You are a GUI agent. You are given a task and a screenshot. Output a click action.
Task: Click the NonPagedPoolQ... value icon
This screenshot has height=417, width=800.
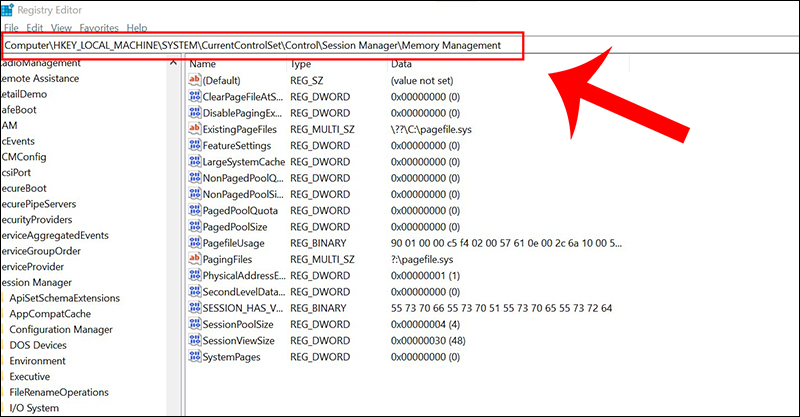click(194, 178)
